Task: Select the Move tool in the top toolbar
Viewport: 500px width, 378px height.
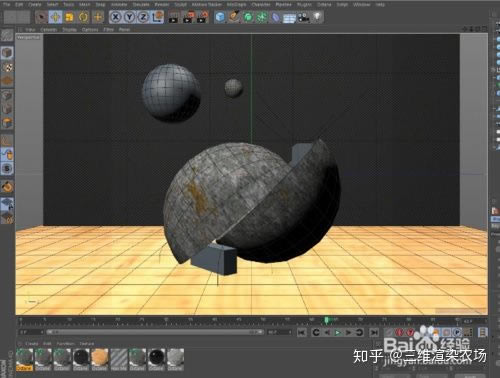Action: [55, 17]
